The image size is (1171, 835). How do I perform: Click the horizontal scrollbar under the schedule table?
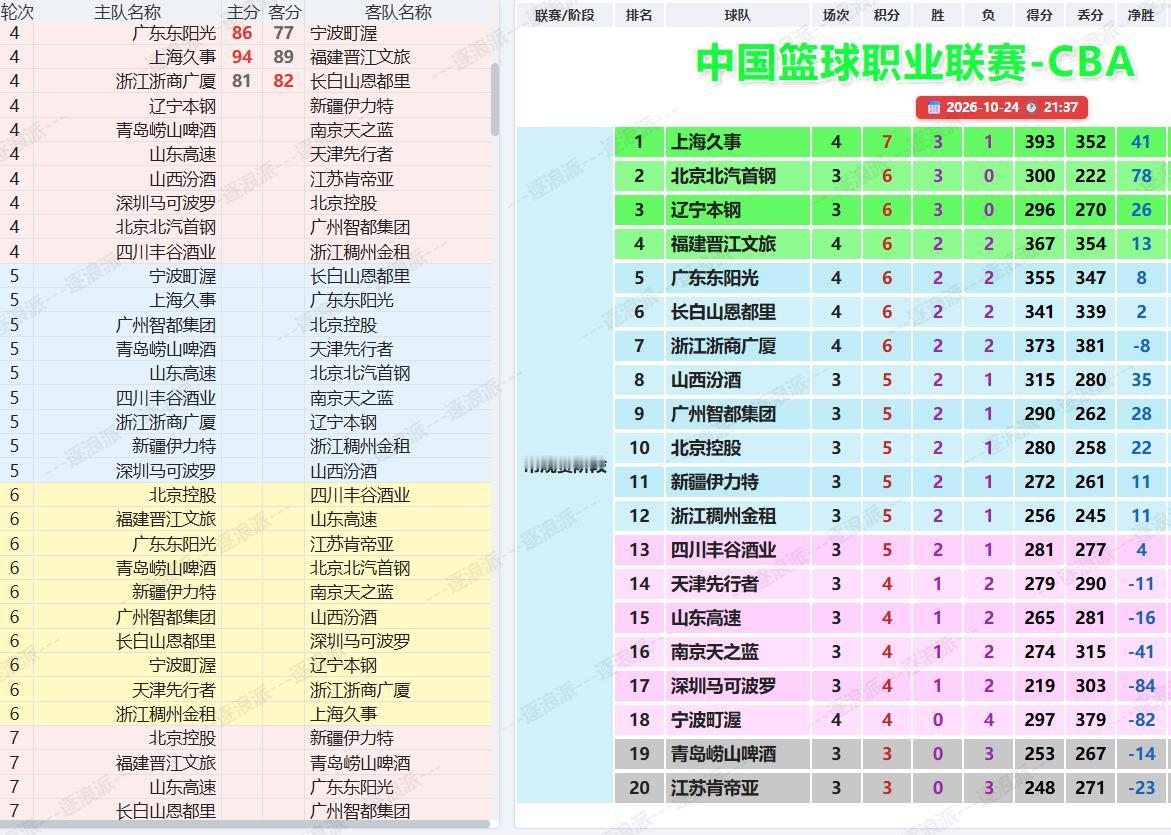click(x=245, y=824)
